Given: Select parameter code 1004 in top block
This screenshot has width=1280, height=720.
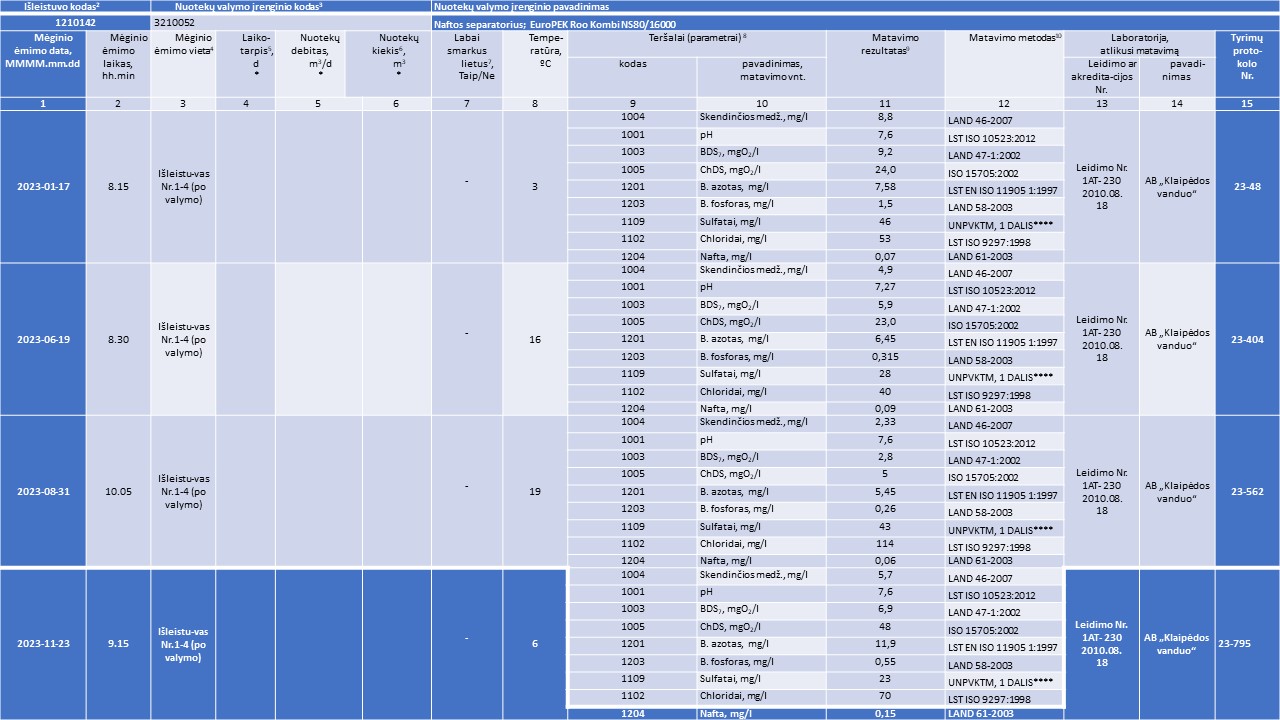Looking at the screenshot, I should [630, 118].
